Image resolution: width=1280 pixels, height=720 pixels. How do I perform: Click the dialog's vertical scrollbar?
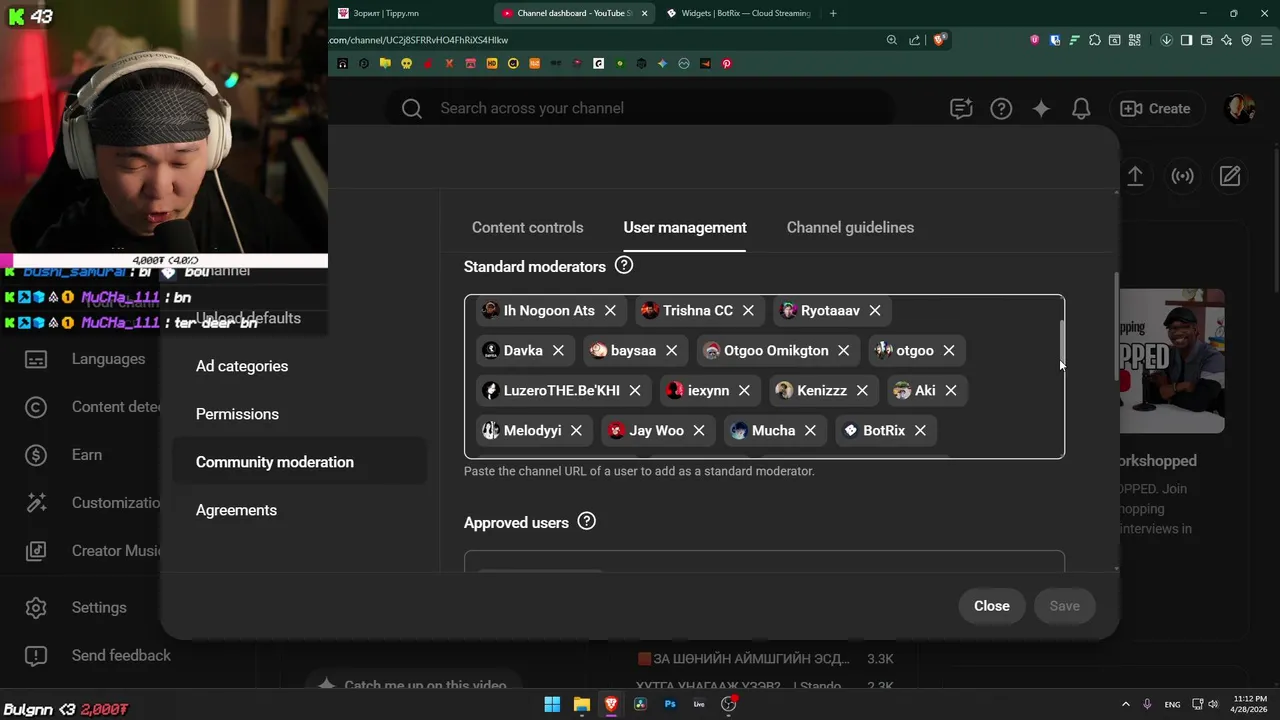pyautogui.click(x=1116, y=325)
